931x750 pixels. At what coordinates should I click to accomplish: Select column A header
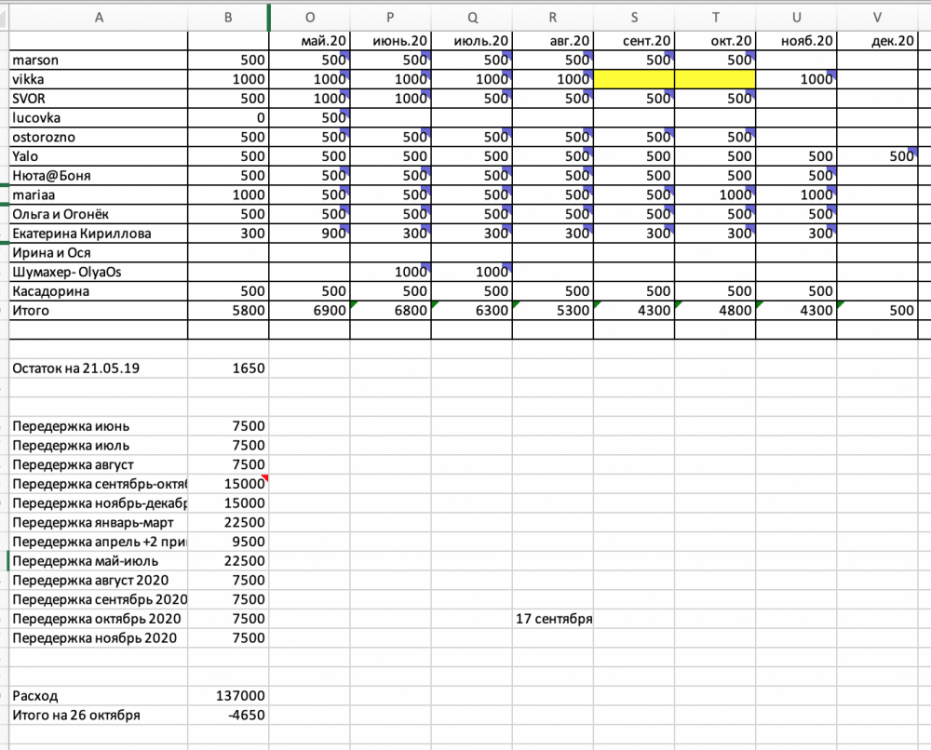point(98,16)
